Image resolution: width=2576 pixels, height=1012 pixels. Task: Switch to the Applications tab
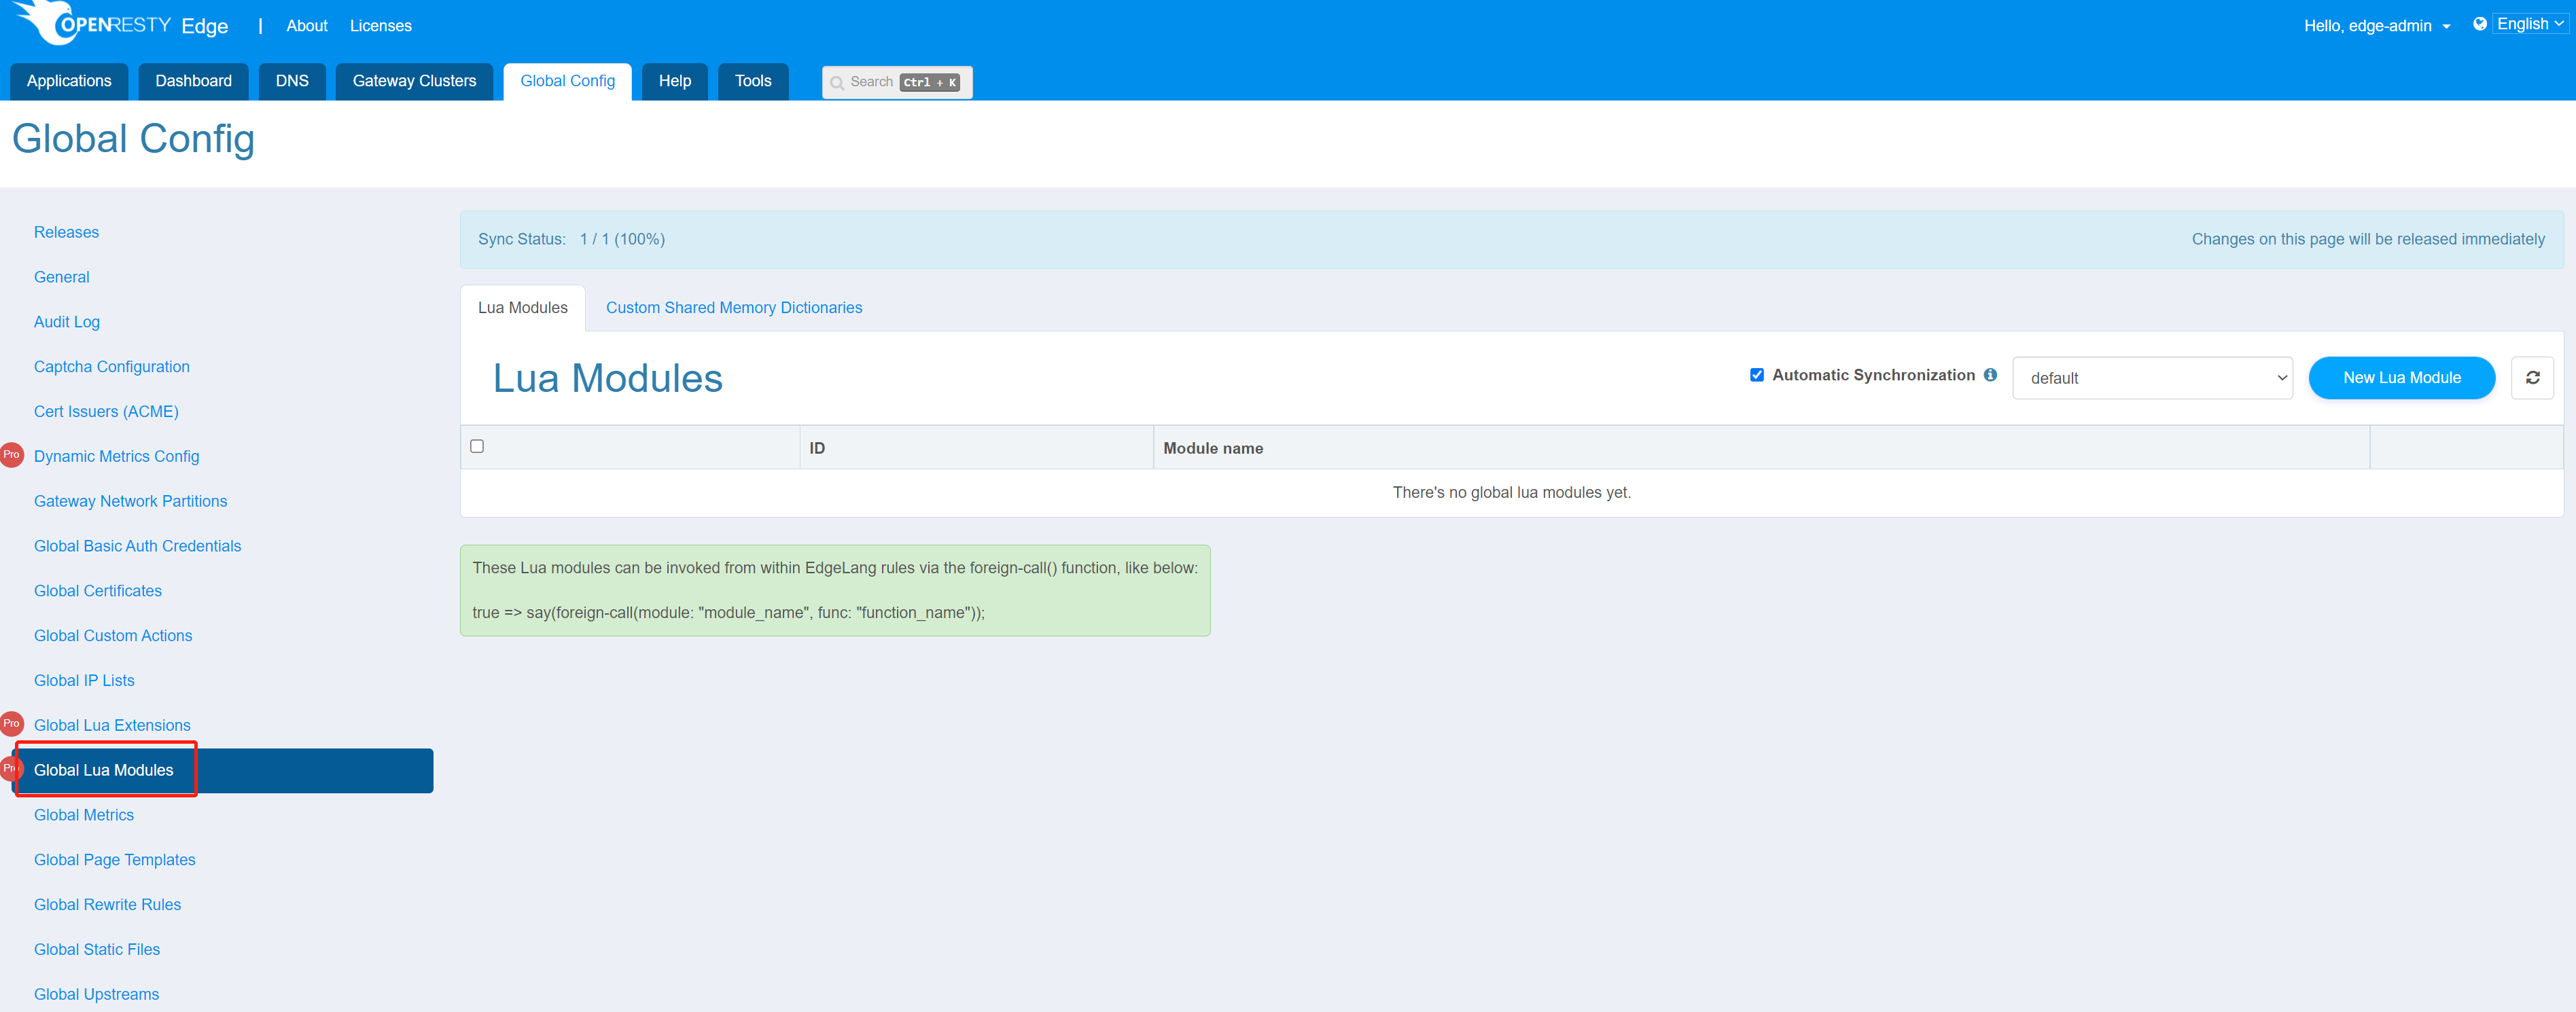[x=69, y=81]
